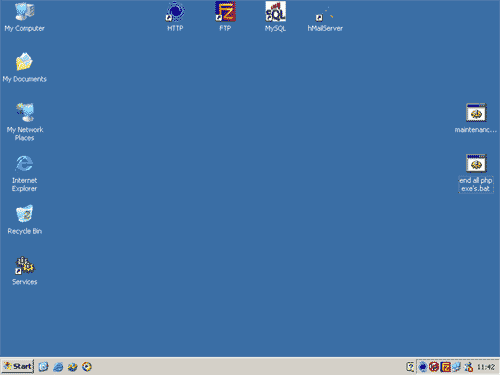Select the Services shortcut icon
Screen dimensions: 500x375
[x=25, y=266]
